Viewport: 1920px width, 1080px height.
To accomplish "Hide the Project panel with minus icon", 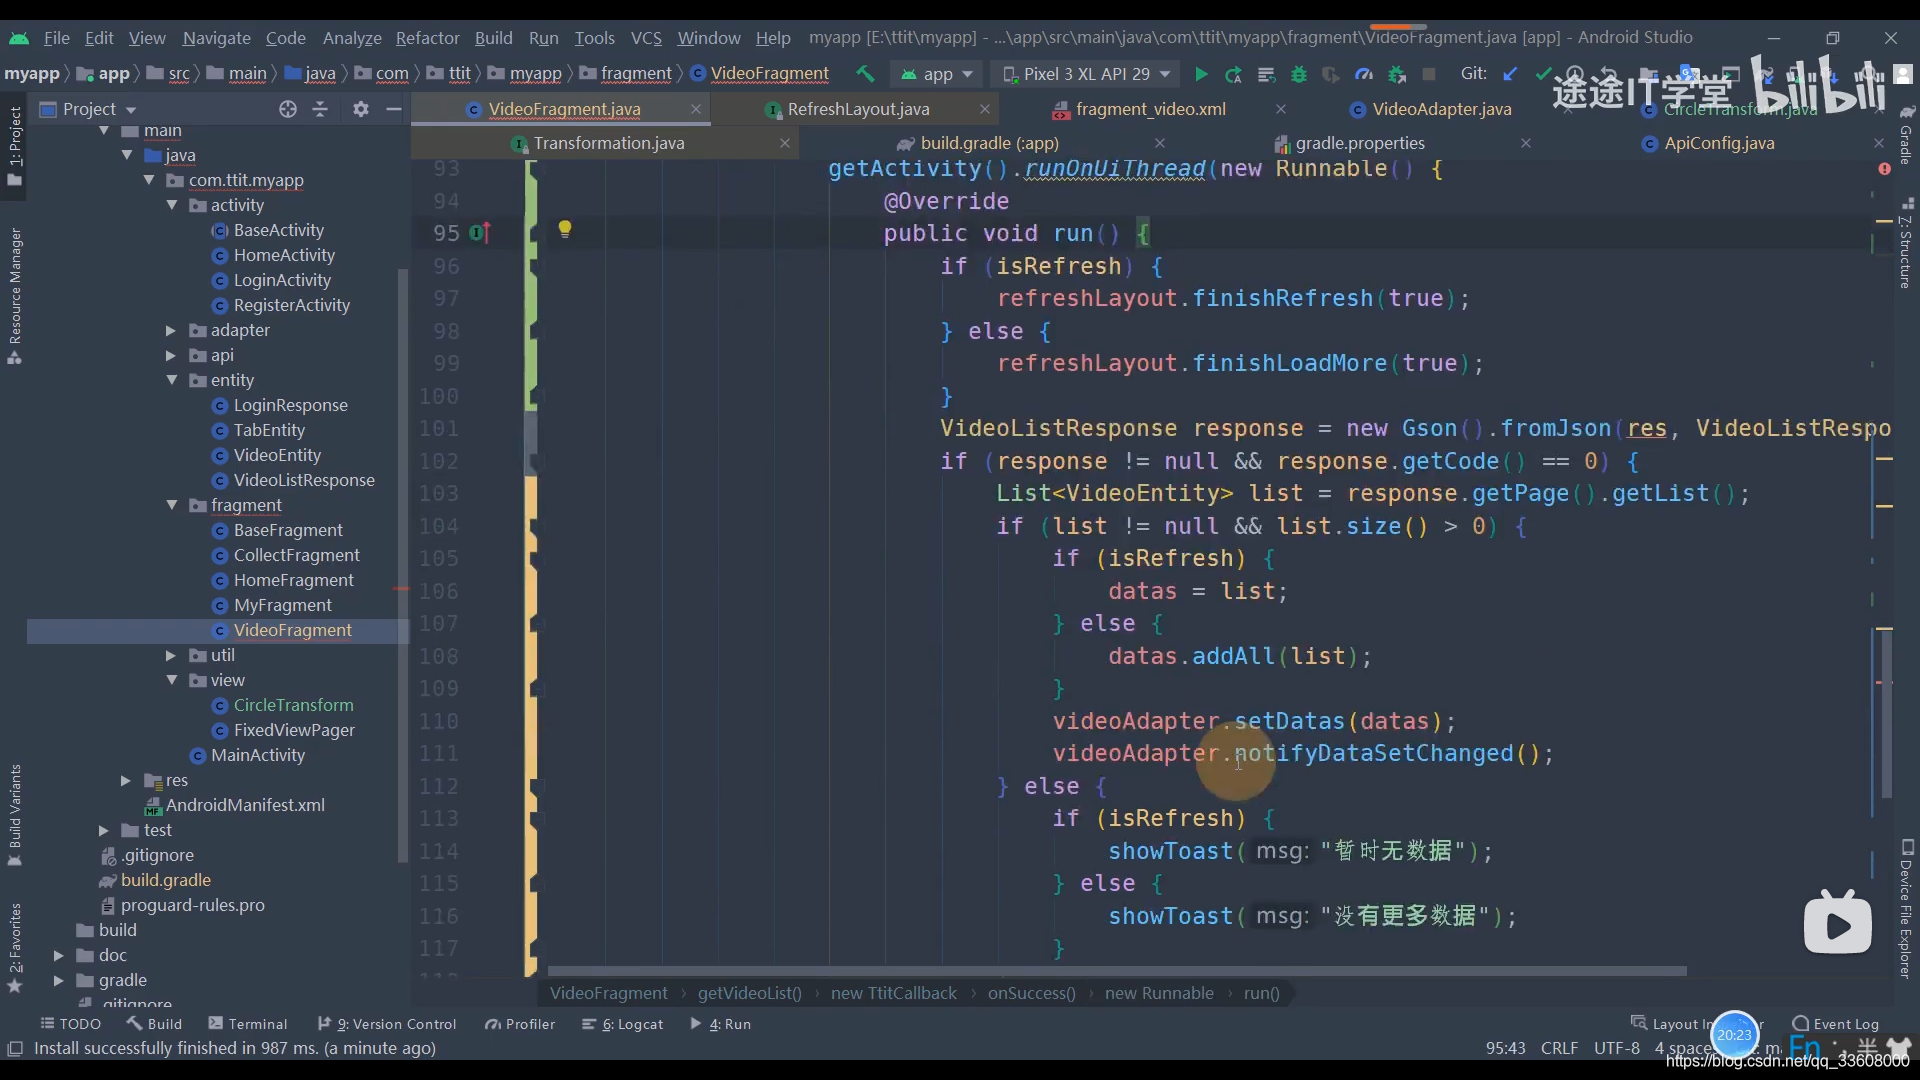I will pos(394,109).
